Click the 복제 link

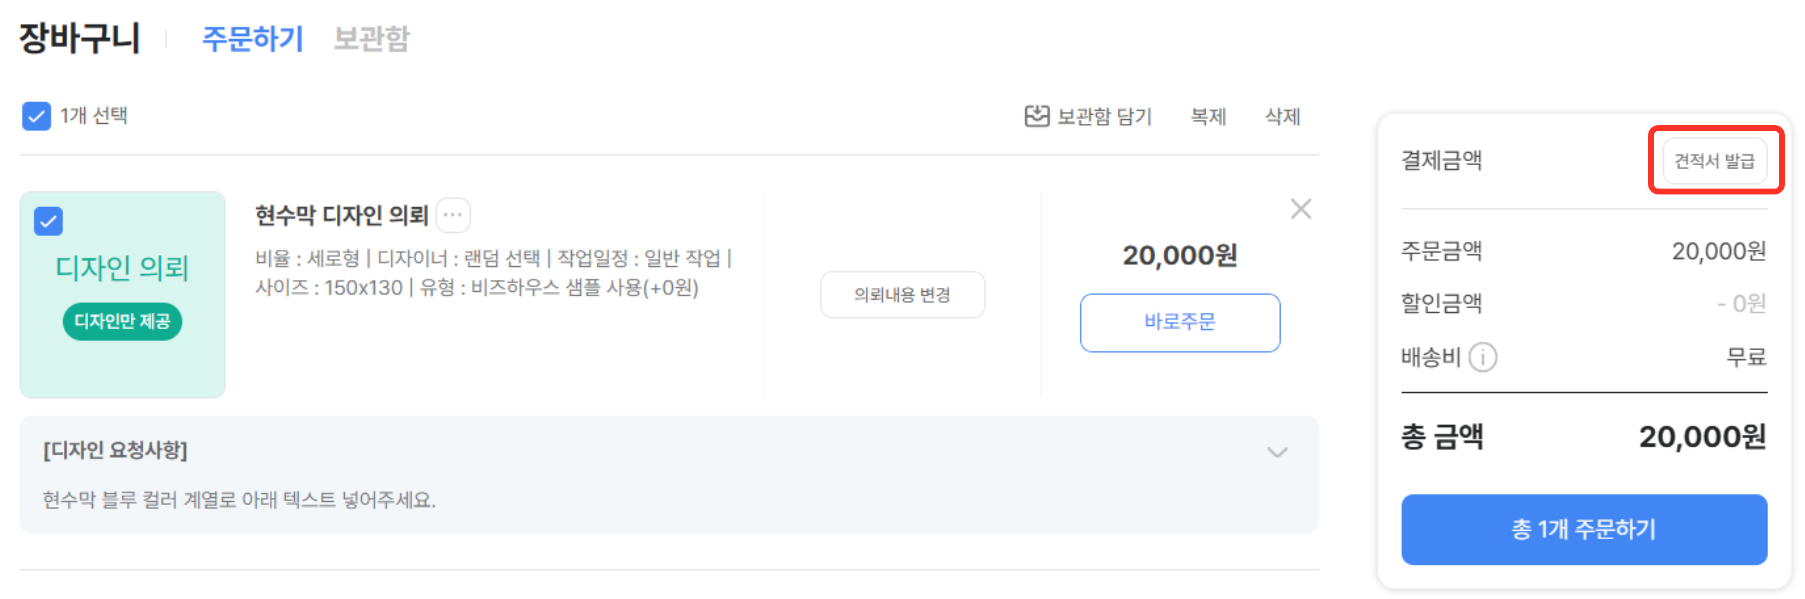coord(1208,116)
